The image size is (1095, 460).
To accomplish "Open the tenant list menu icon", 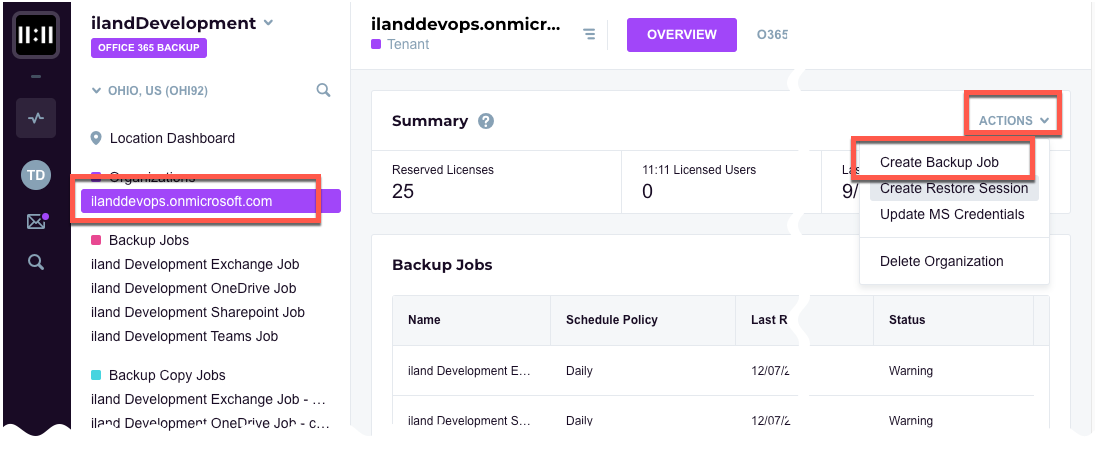I will tap(589, 35).
